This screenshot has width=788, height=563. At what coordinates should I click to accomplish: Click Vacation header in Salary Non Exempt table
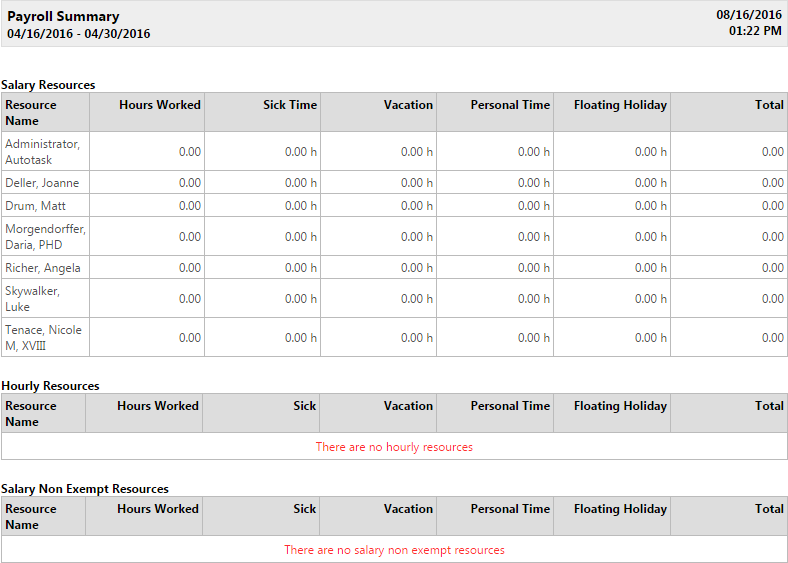408,509
